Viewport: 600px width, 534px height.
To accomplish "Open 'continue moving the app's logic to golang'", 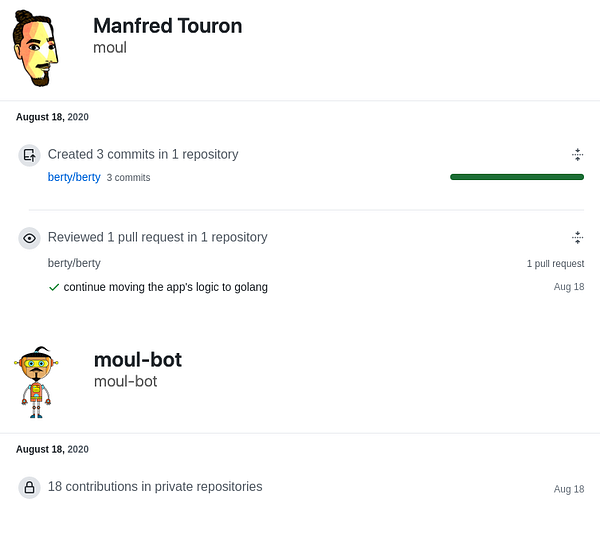I will point(165,287).
